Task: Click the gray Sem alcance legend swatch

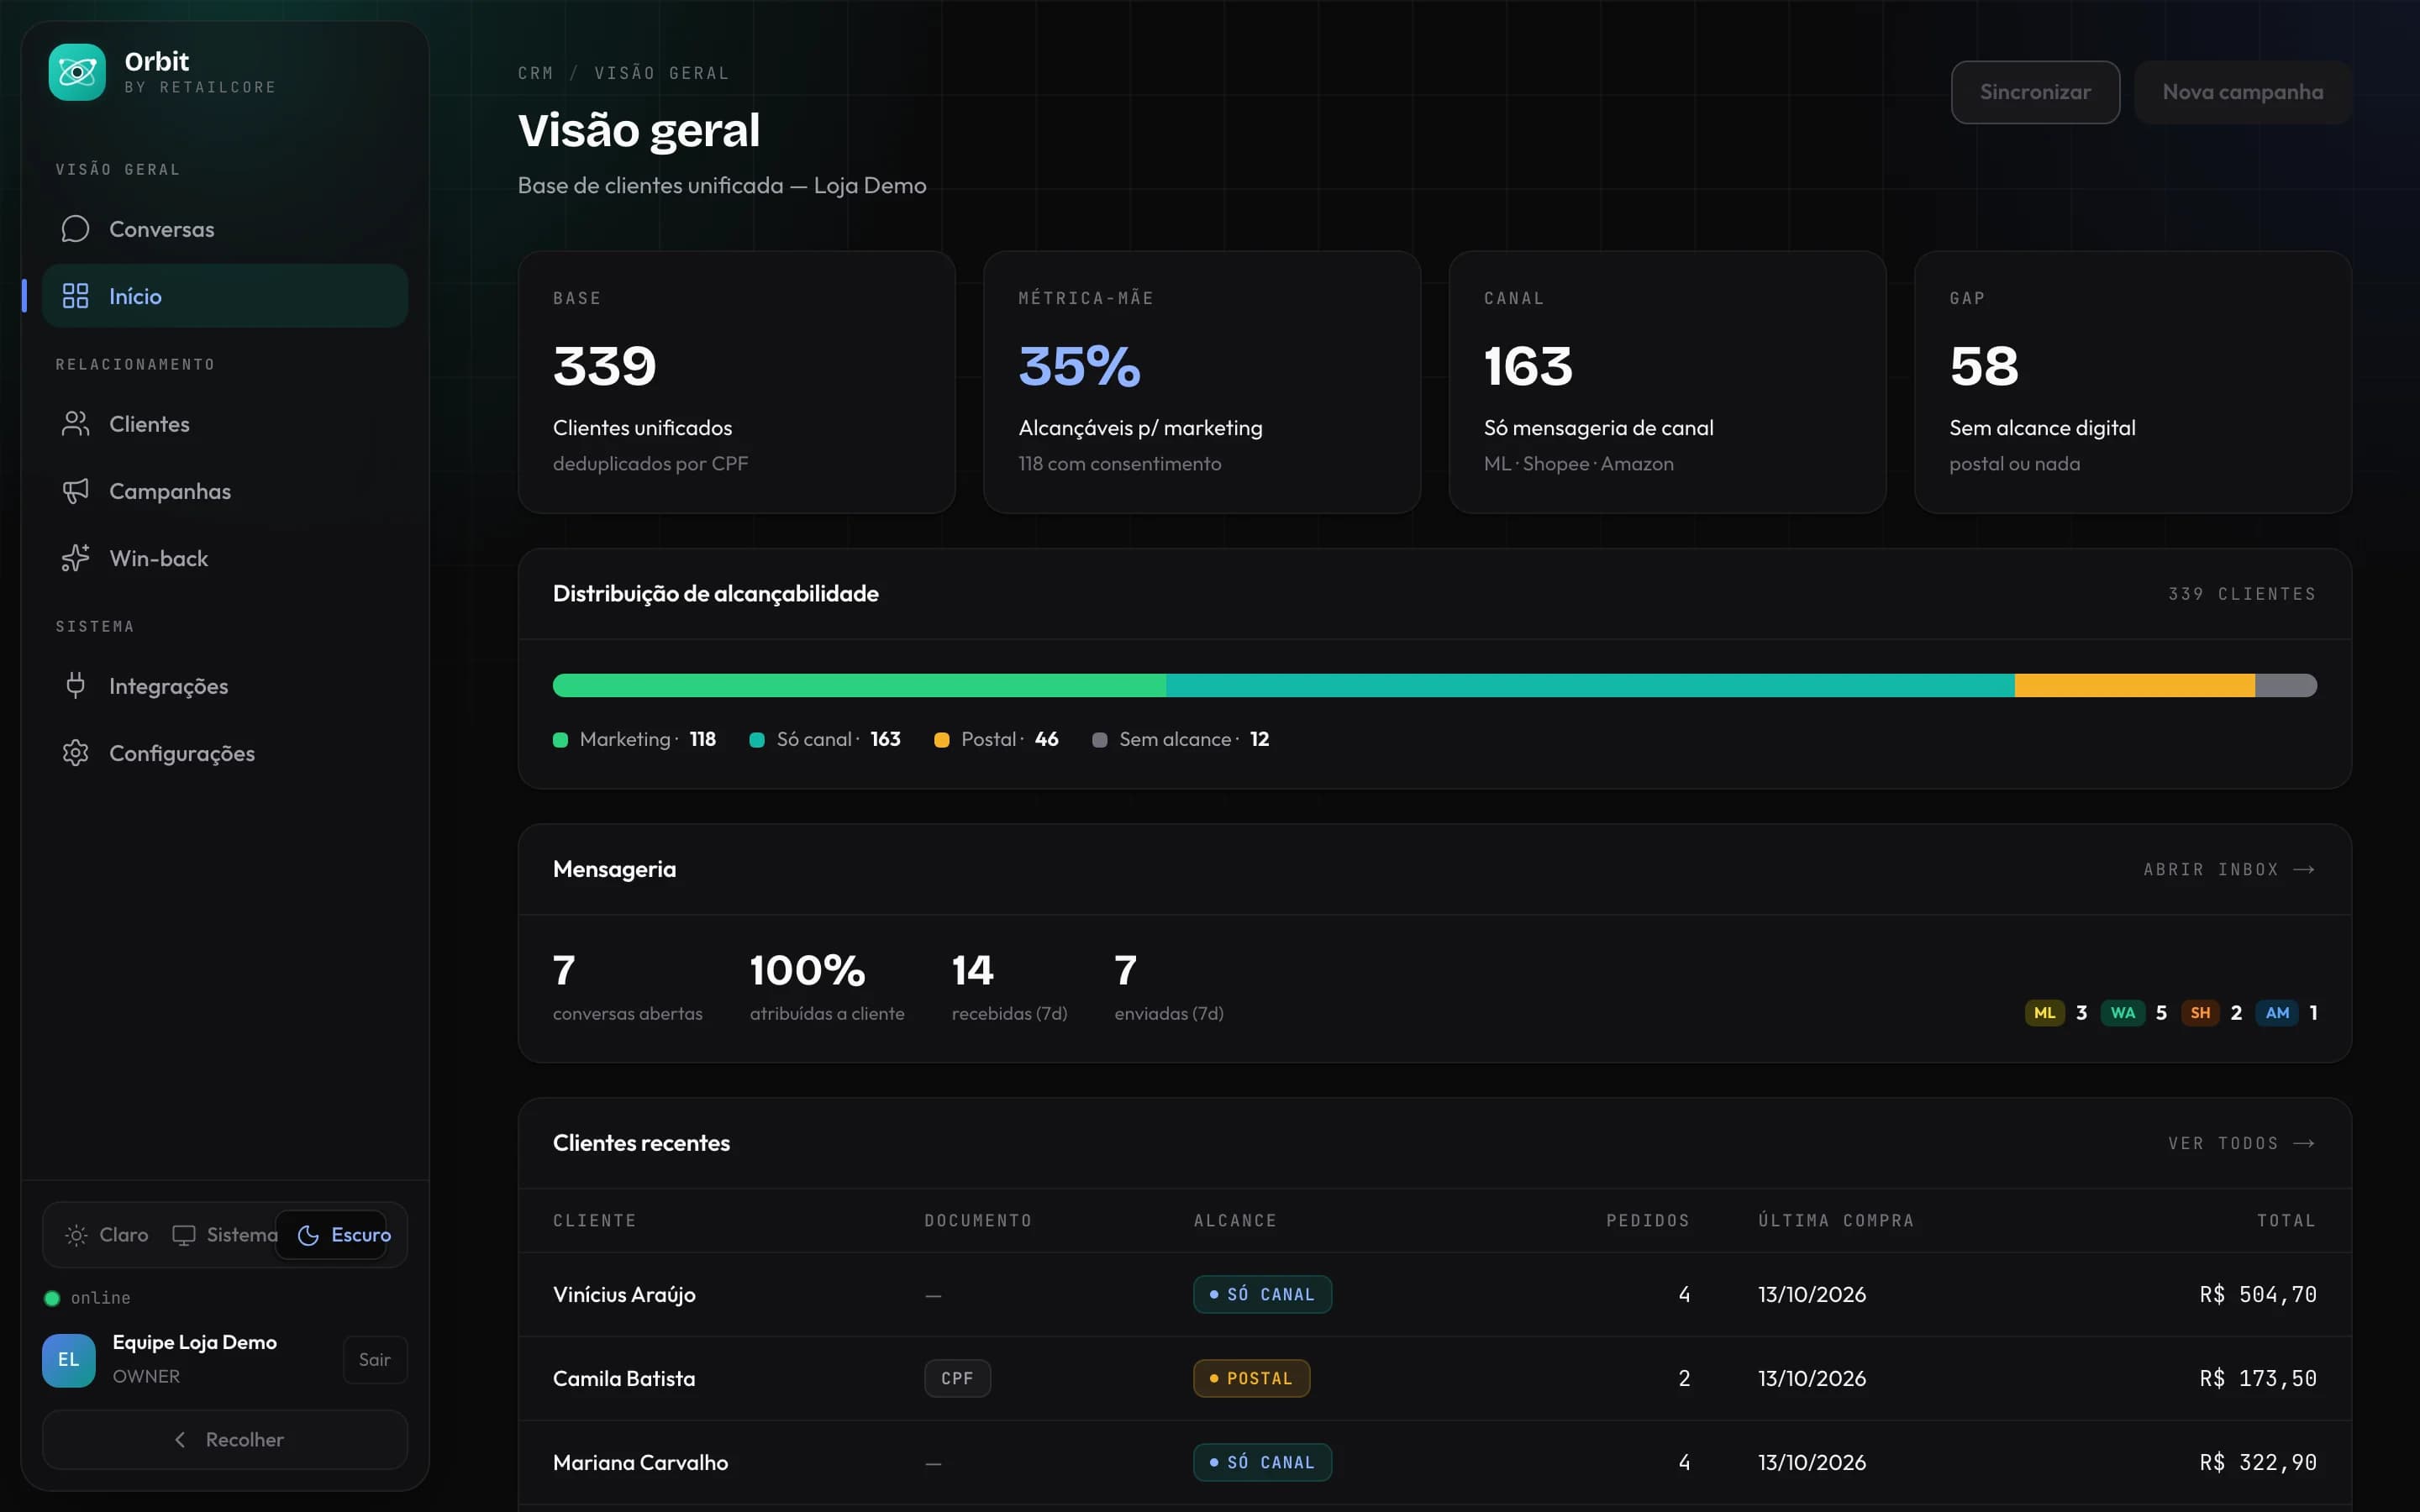Action: (x=1099, y=740)
